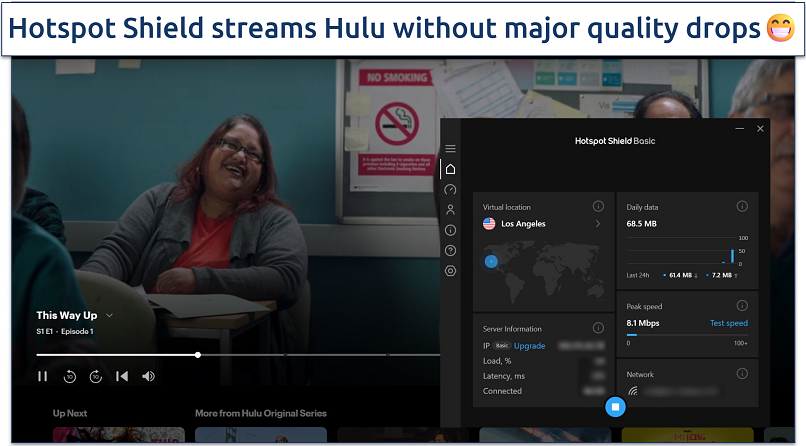Stop the VPN connection with the blue stop button
Screen dimensions: 806x446
[x=615, y=407]
